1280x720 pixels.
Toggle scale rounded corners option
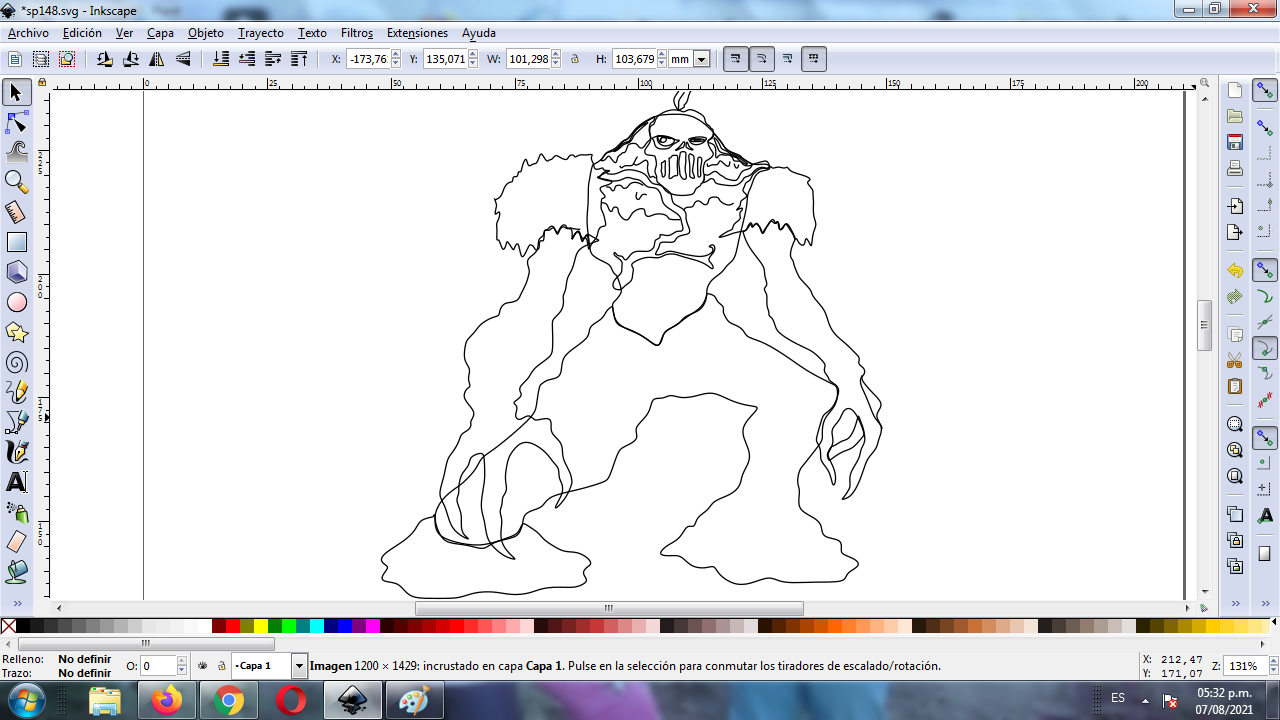point(762,59)
